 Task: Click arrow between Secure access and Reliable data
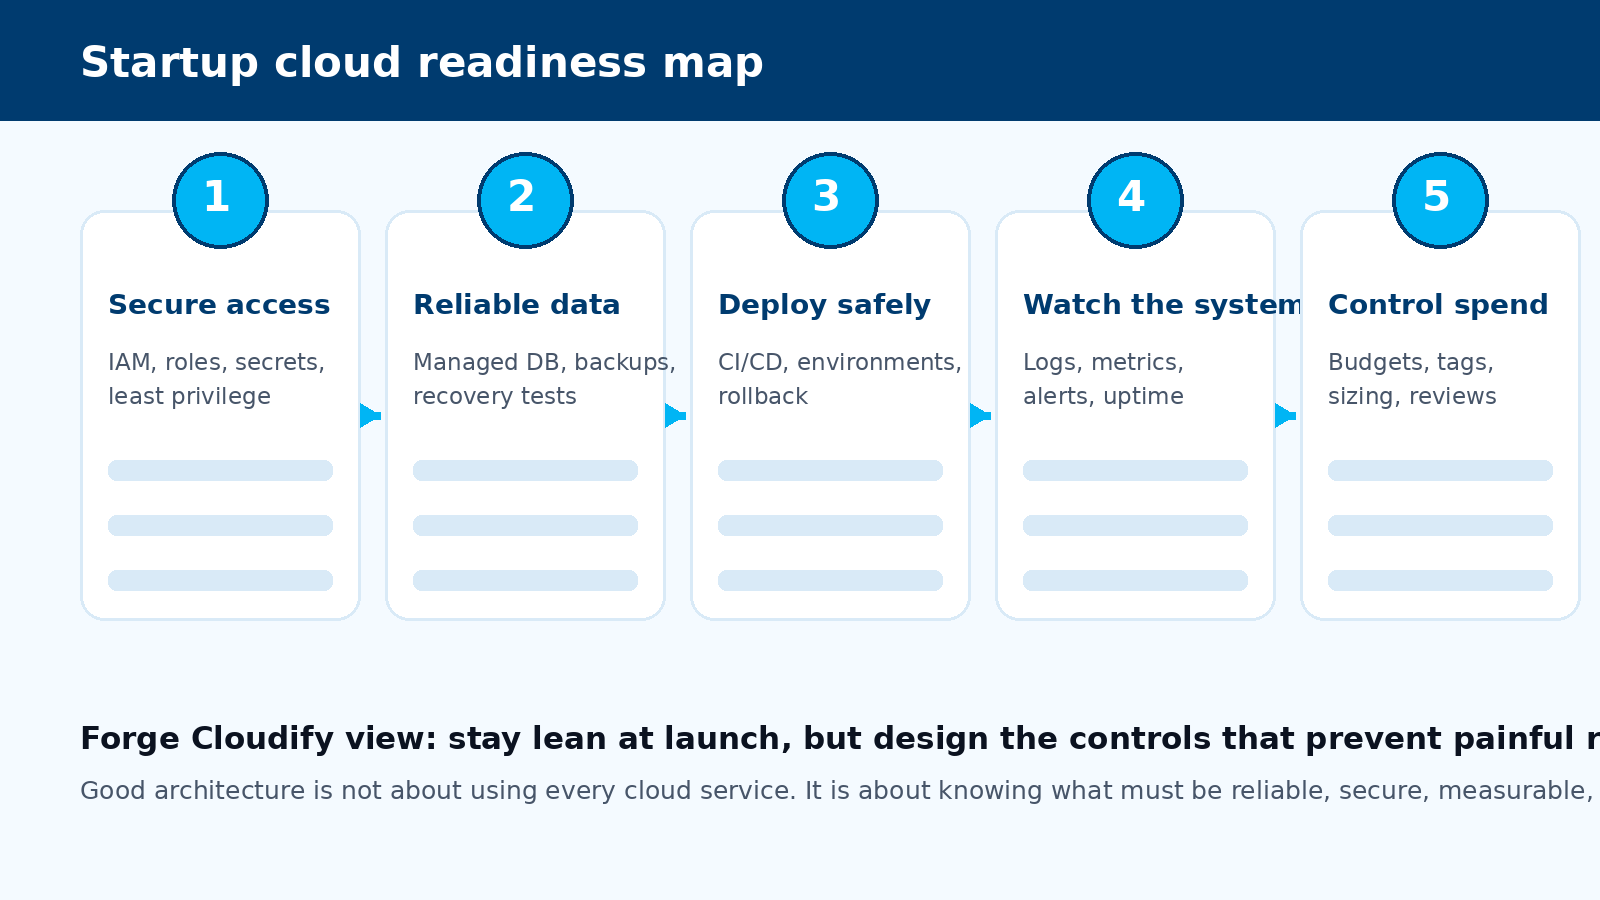click(x=371, y=415)
